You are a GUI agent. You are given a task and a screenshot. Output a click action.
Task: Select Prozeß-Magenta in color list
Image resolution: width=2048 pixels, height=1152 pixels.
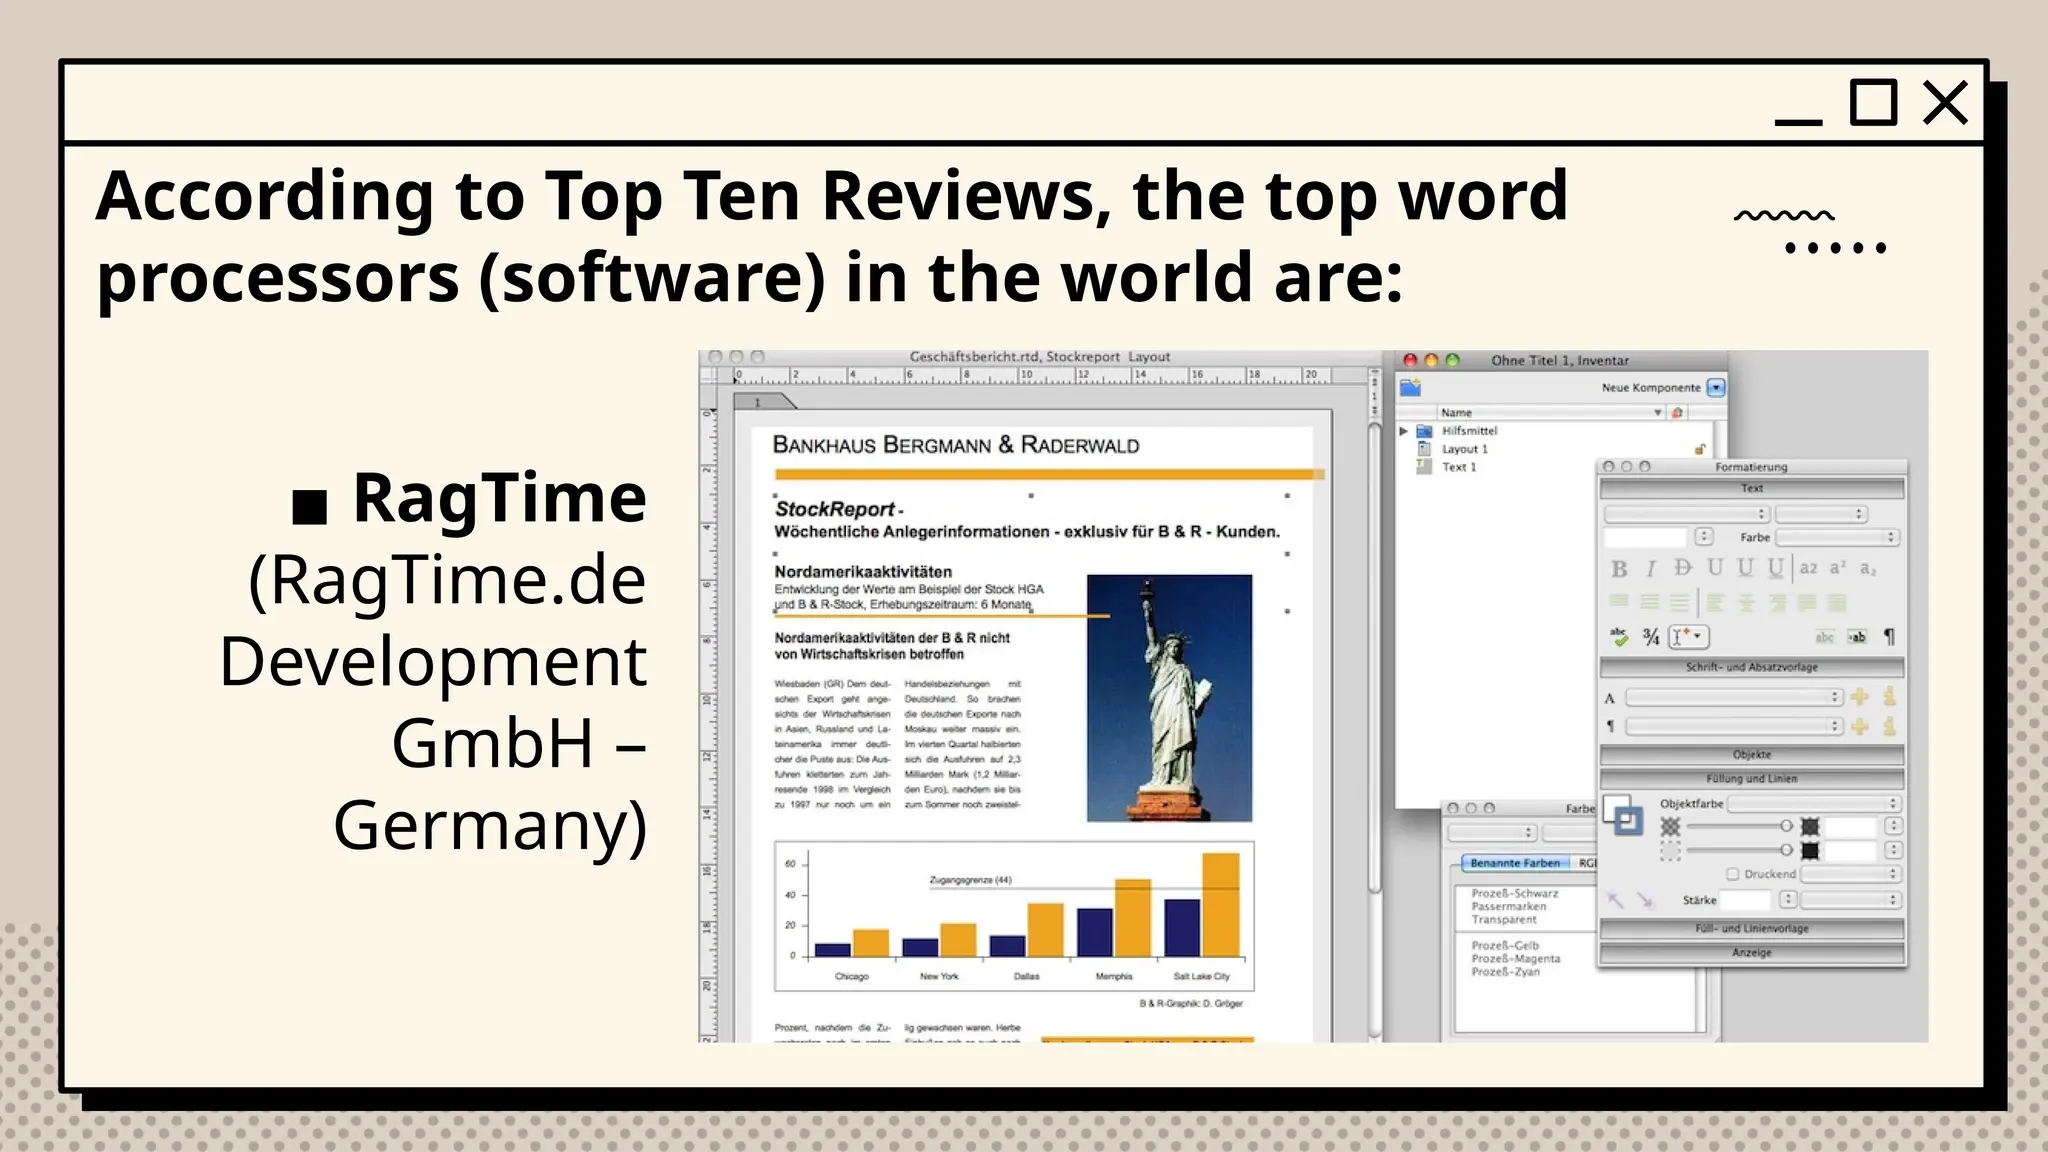[1516, 958]
